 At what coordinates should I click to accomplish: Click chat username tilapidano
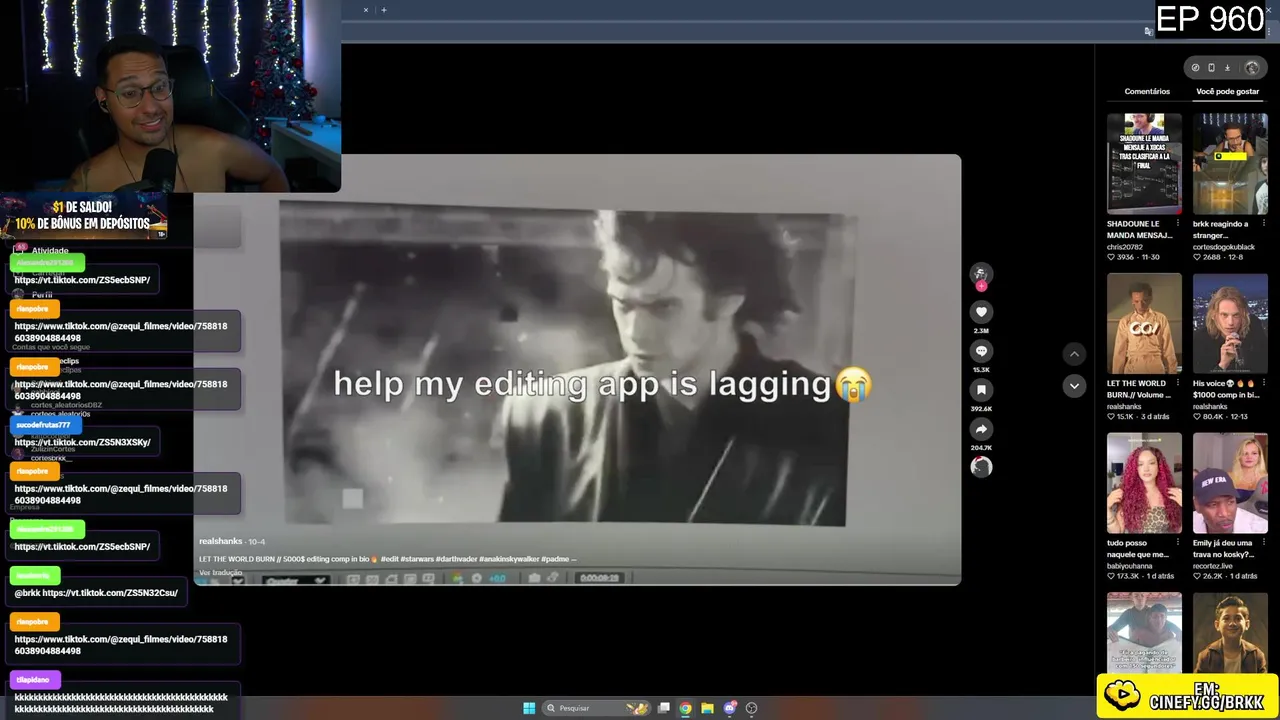pyautogui.click(x=32, y=680)
